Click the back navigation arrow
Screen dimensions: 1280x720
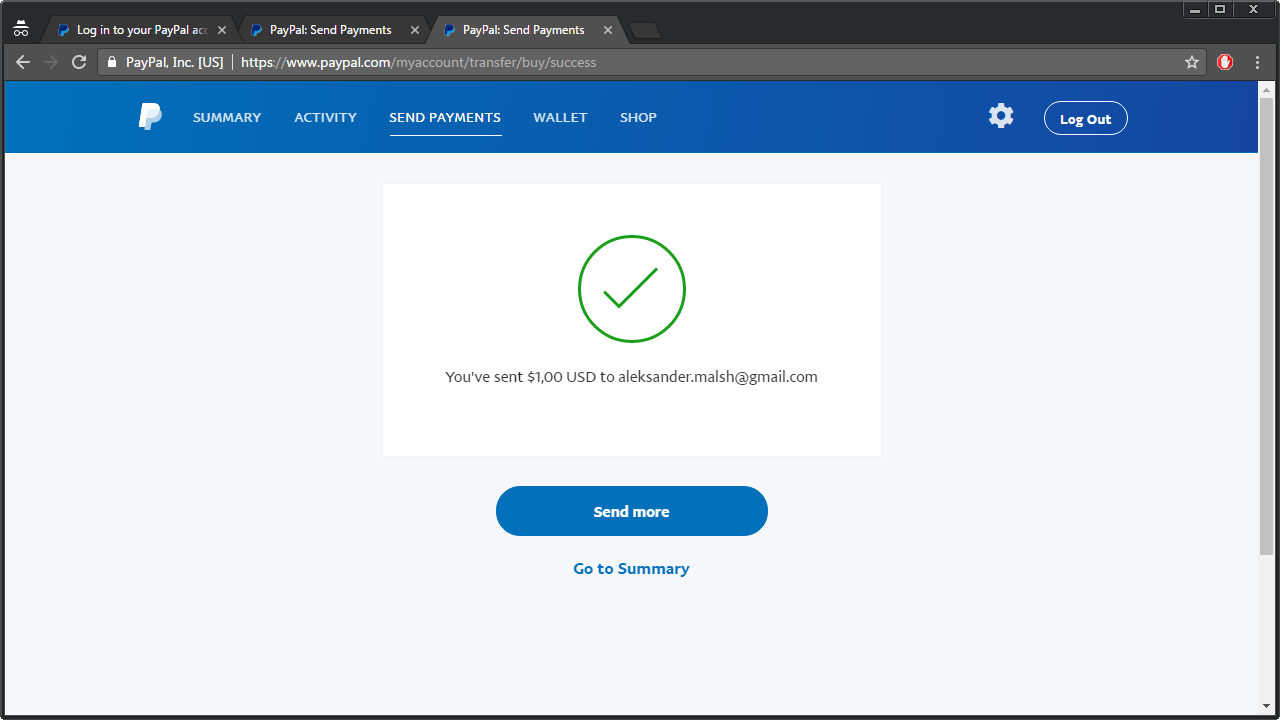[22, 62]
